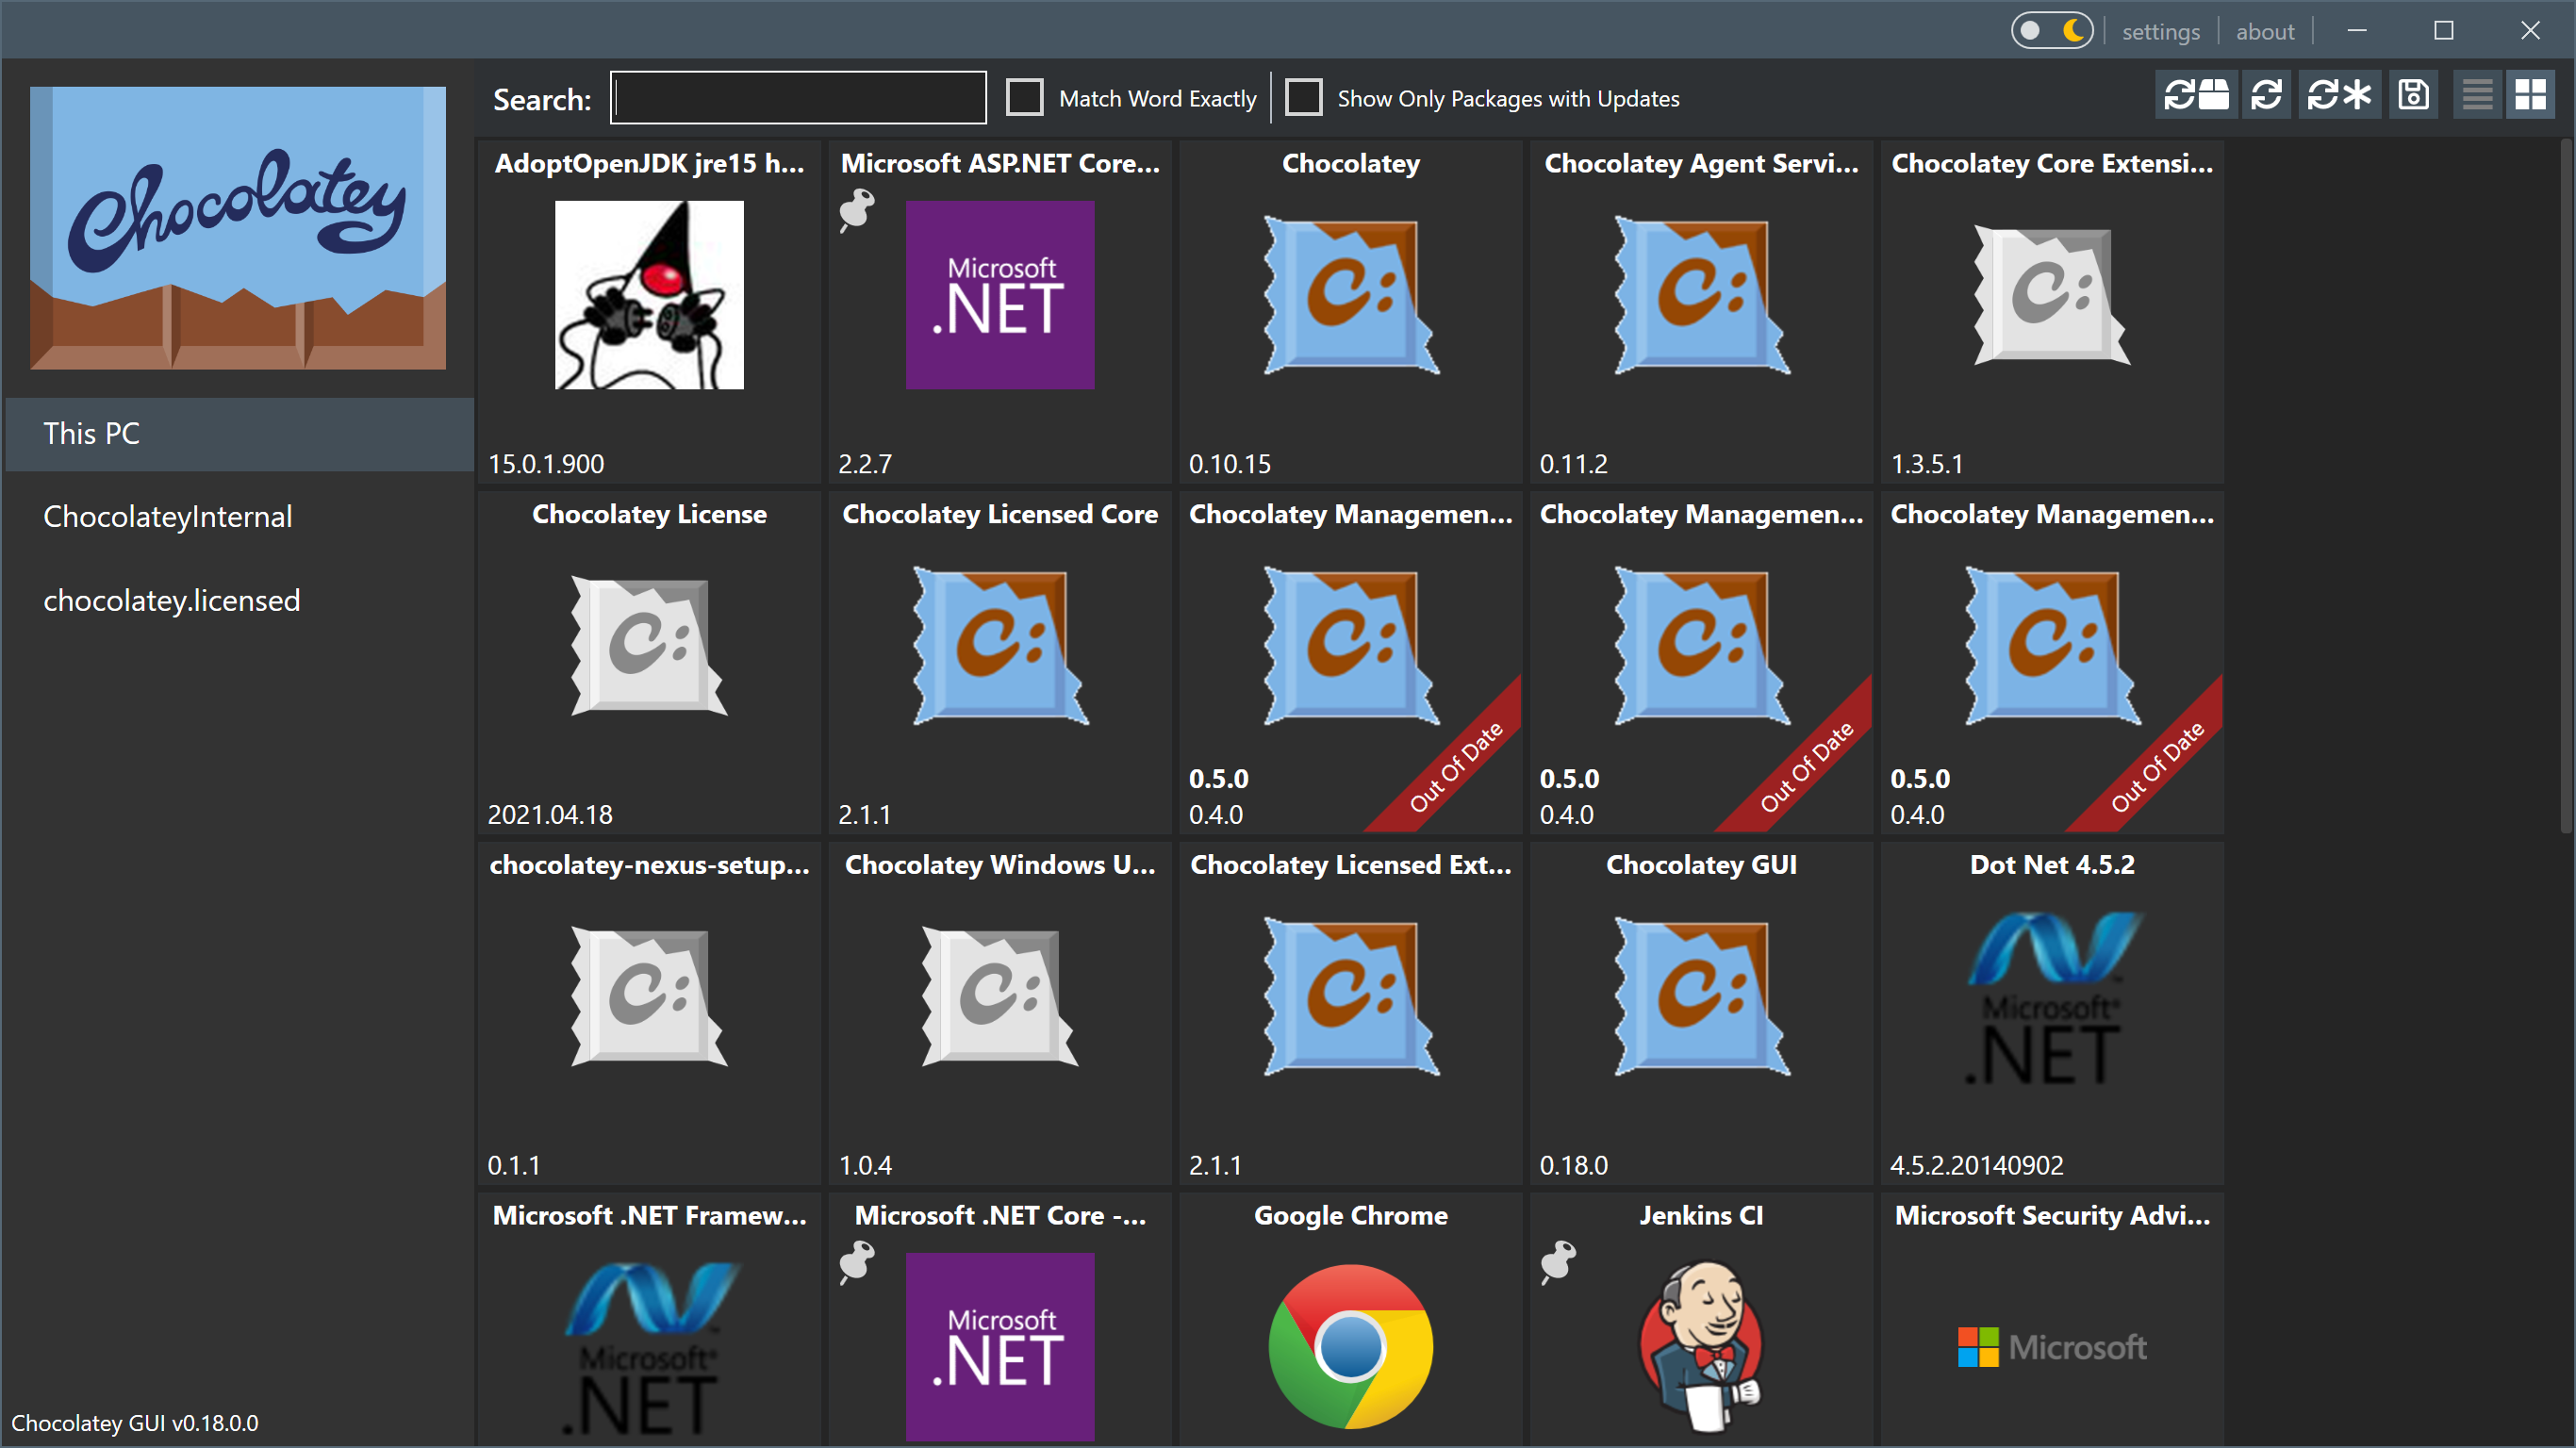Image resolution: width=2576 pixels, height=1448 pixels.
Task: Enable Match Word Exactly checkbox
Action: click(x=1024, y=98)
